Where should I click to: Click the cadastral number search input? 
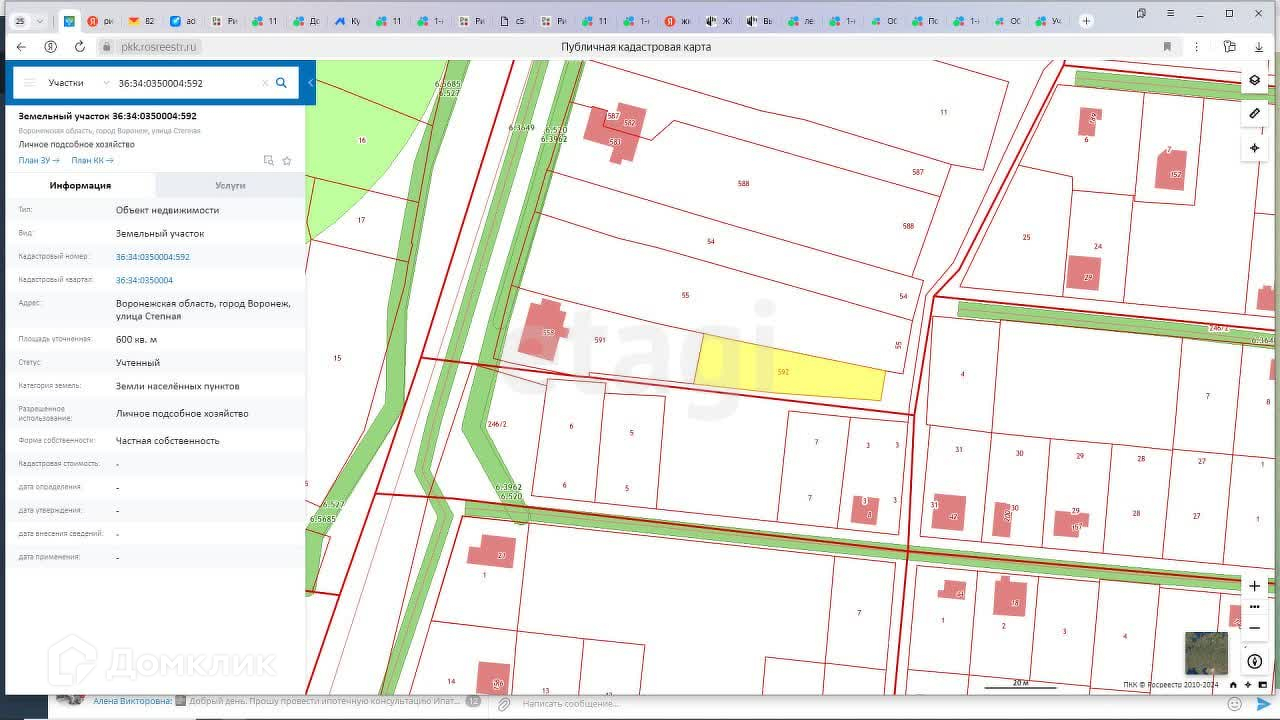pos(185,83)
